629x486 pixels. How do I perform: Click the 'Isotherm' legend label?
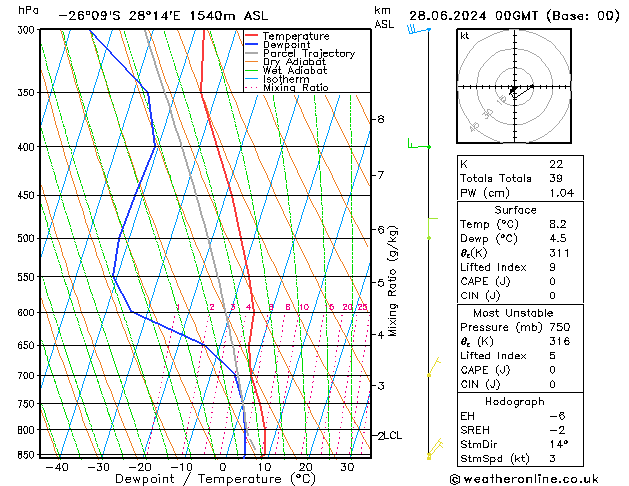(x=286, y=79)
